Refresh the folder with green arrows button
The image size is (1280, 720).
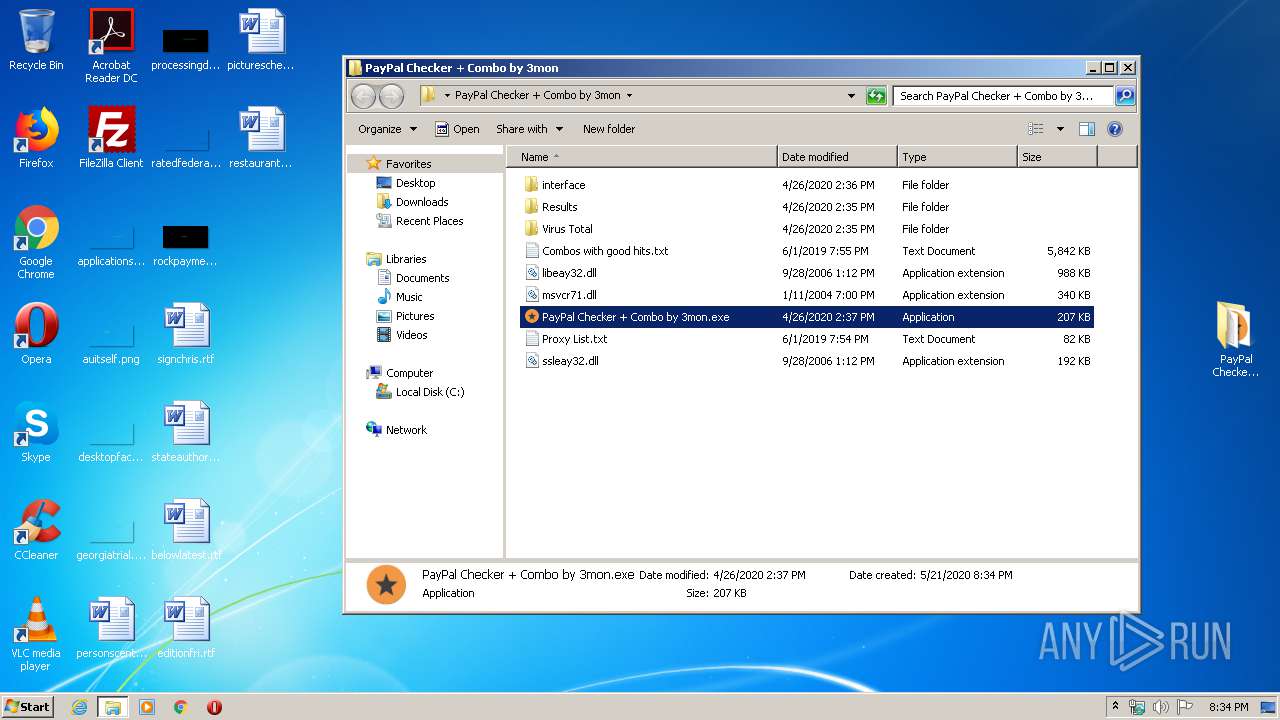(x=876, y=96)
